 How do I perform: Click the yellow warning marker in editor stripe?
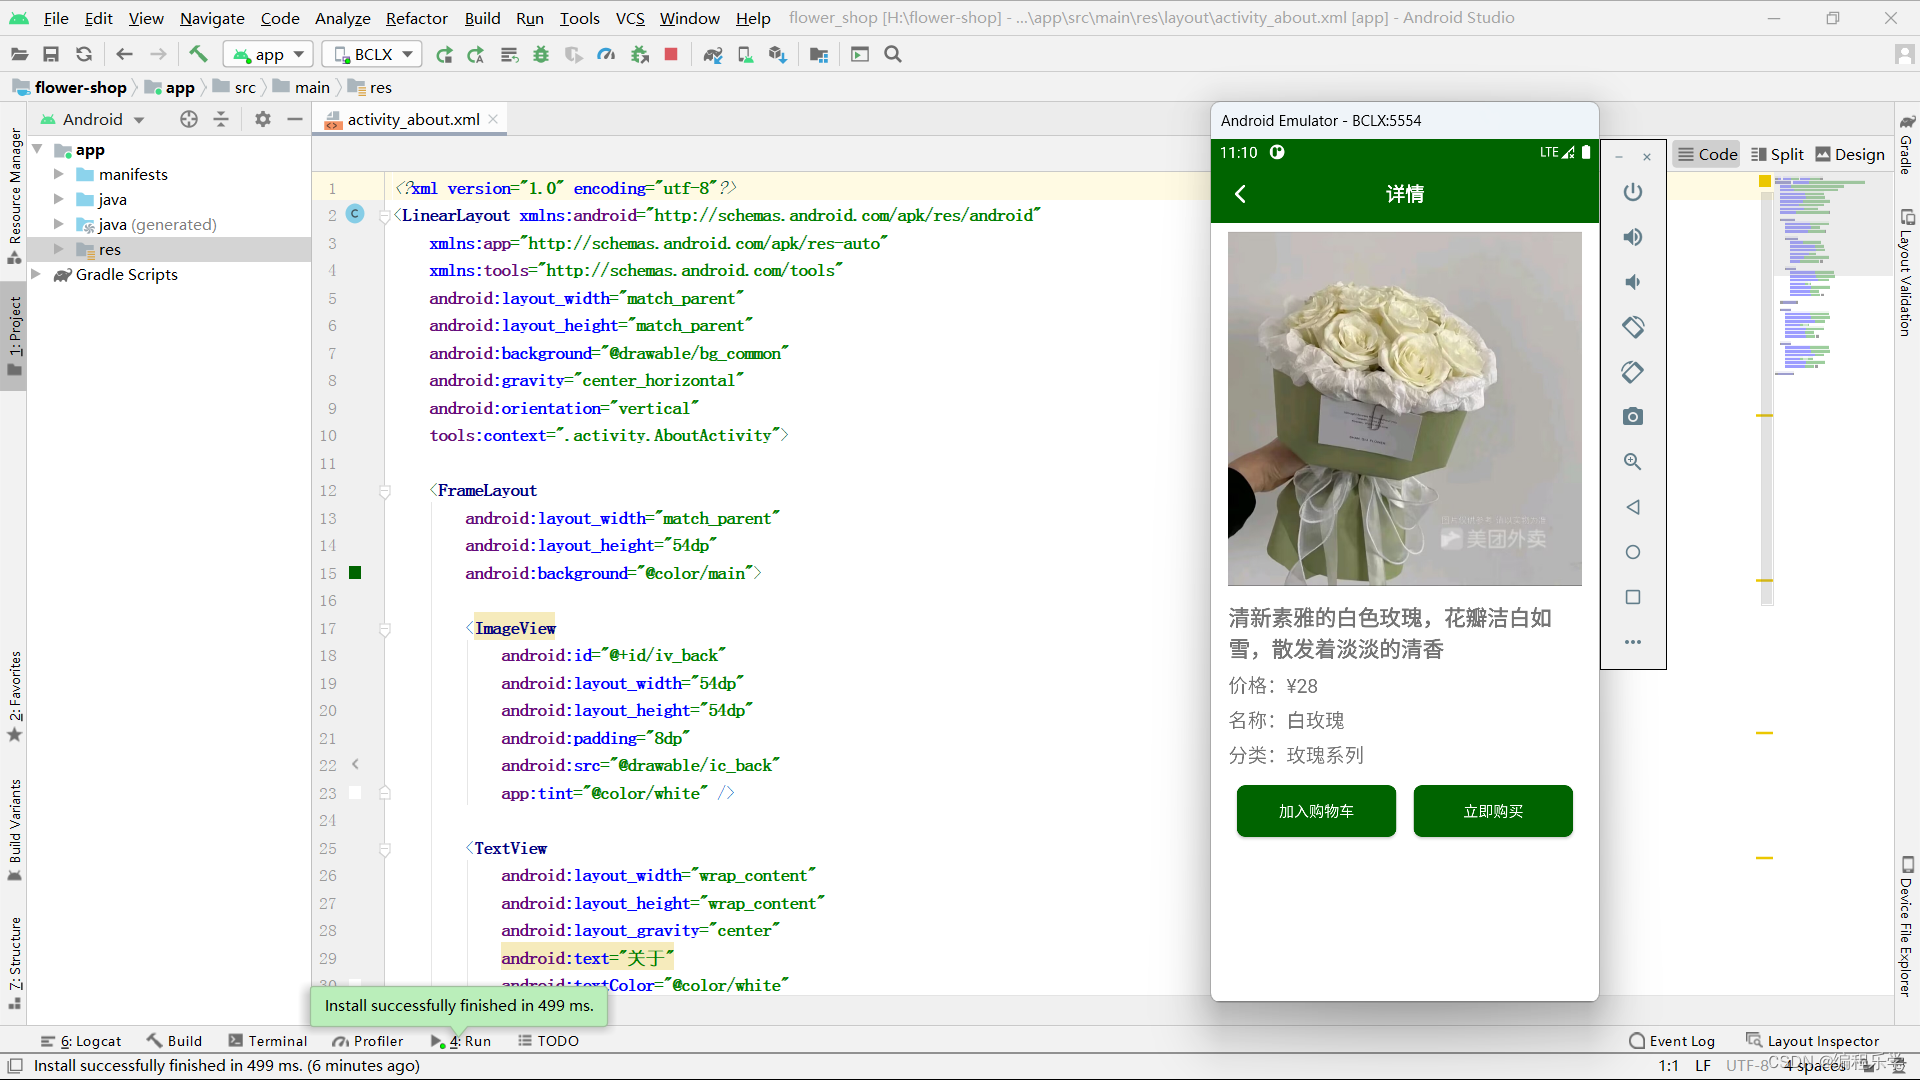coord(1765,181)
